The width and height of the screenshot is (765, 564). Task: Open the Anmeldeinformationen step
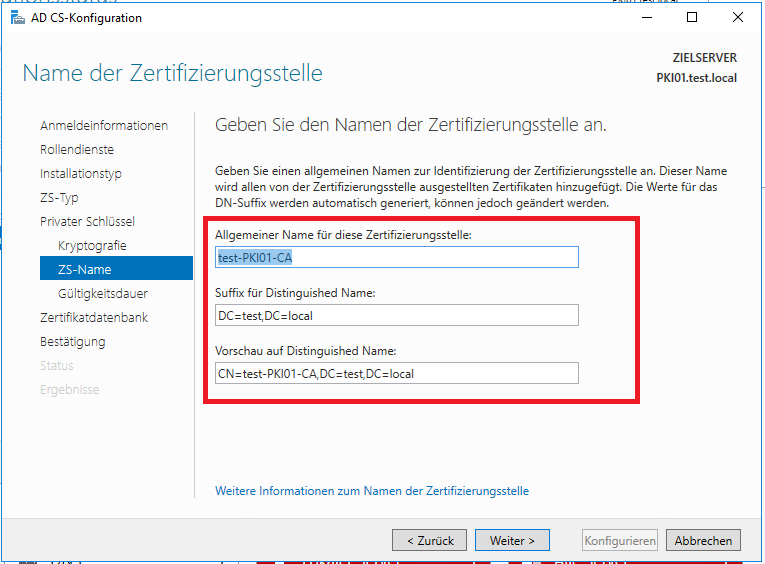click(x=104, y=126)
